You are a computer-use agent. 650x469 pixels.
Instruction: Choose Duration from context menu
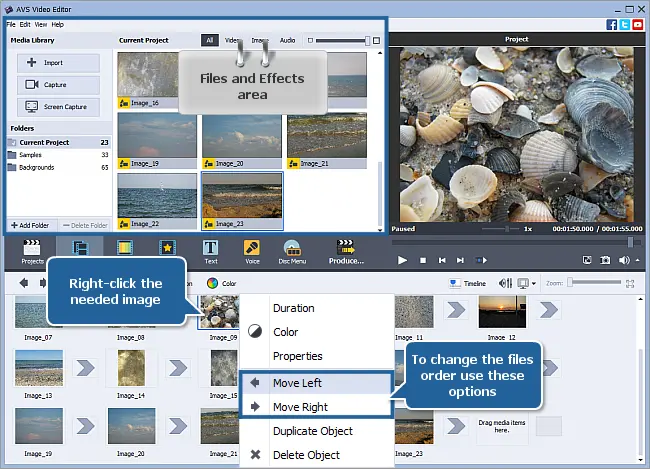tap(317, 308)
